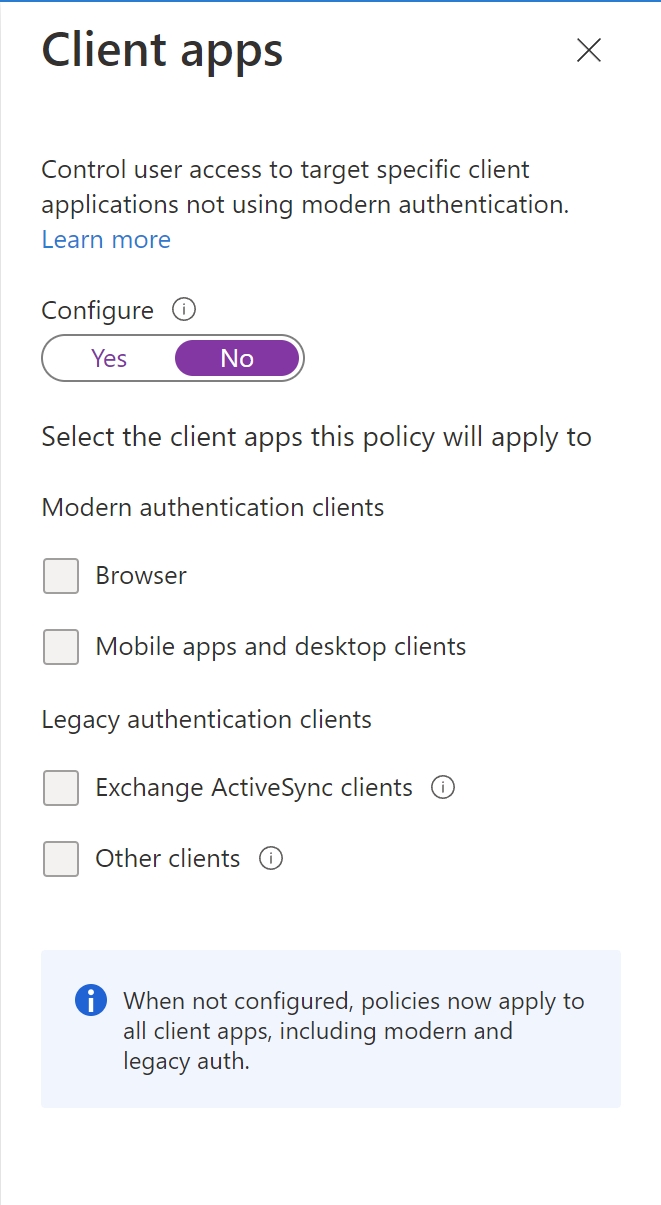Screen dimensions: 661x1205
Task: Check the Other clients option
Action: pos(60,858)
